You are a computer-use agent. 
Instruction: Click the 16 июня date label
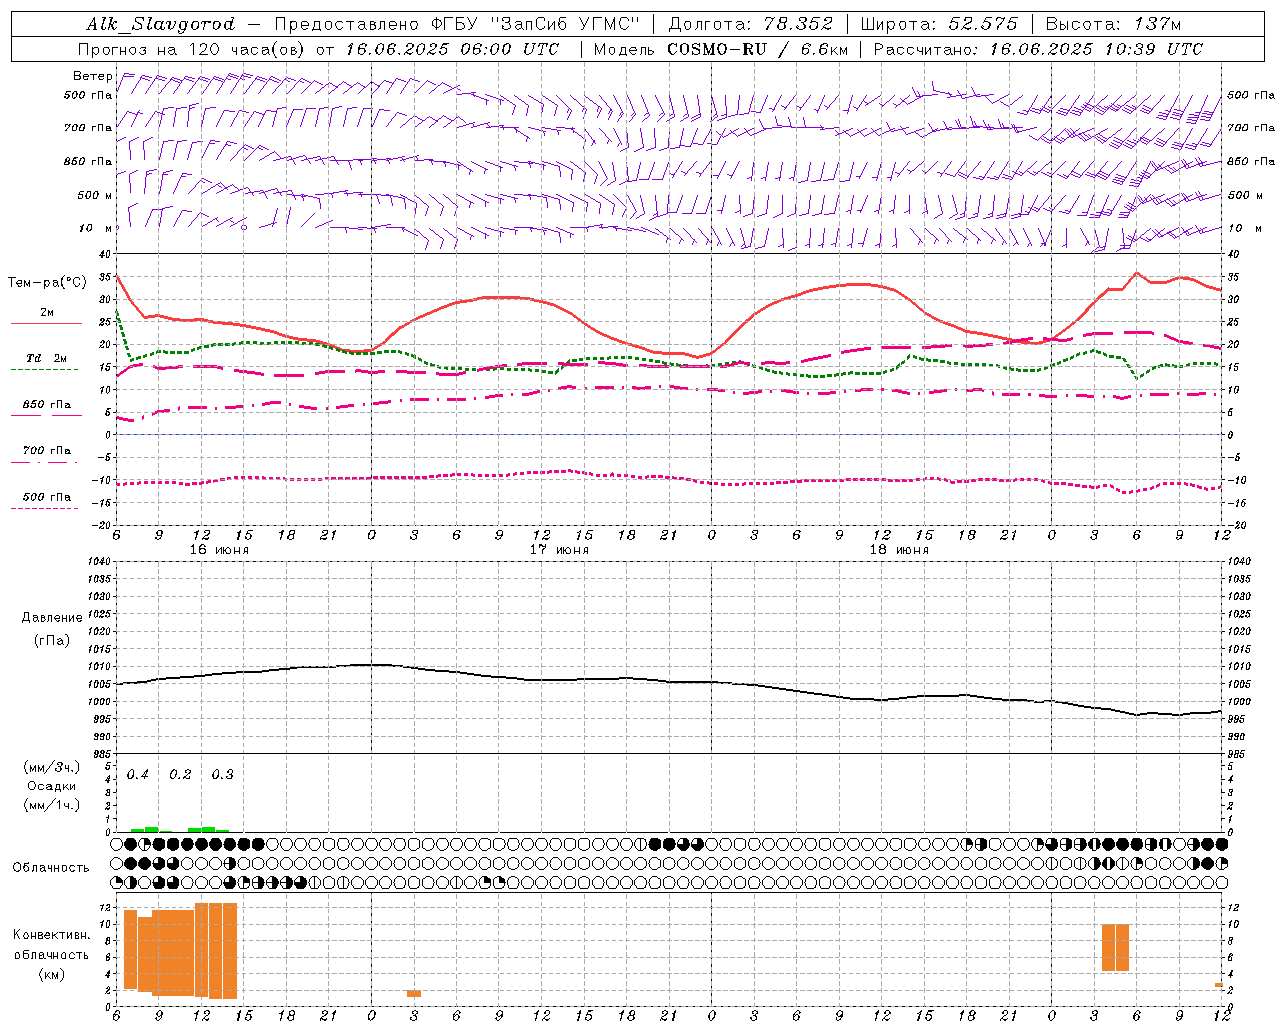(x=219, y=550)
